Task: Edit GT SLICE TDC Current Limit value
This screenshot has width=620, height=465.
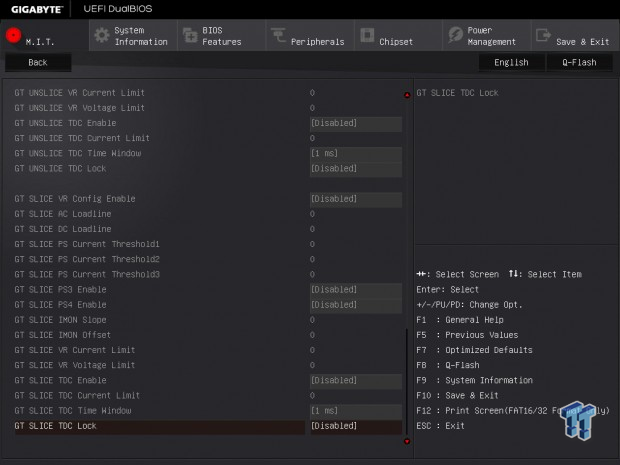Action: 312,396
